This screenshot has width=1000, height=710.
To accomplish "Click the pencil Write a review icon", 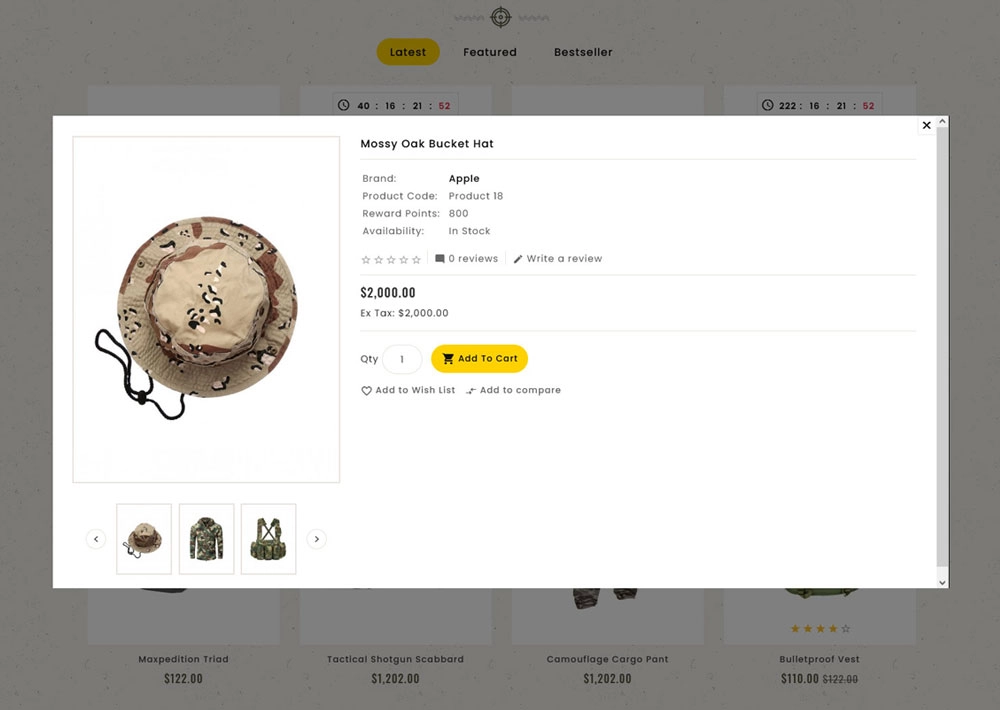I will [x=518, y=259].
